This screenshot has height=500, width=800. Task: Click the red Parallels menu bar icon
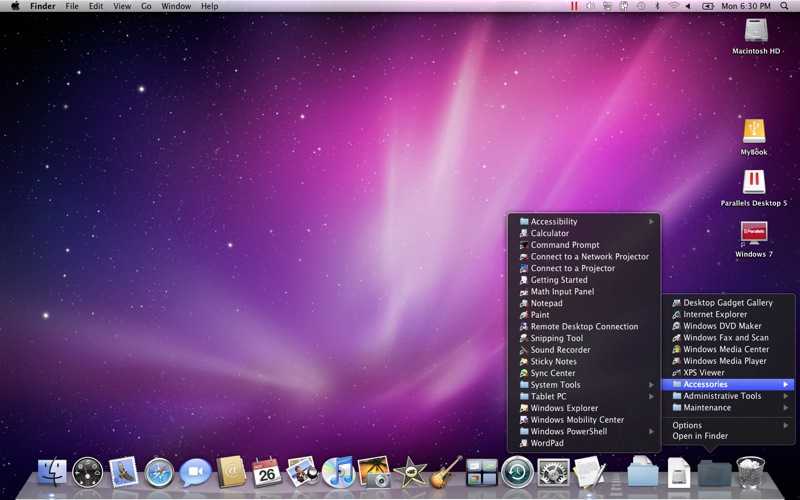[x=574, y=6]
